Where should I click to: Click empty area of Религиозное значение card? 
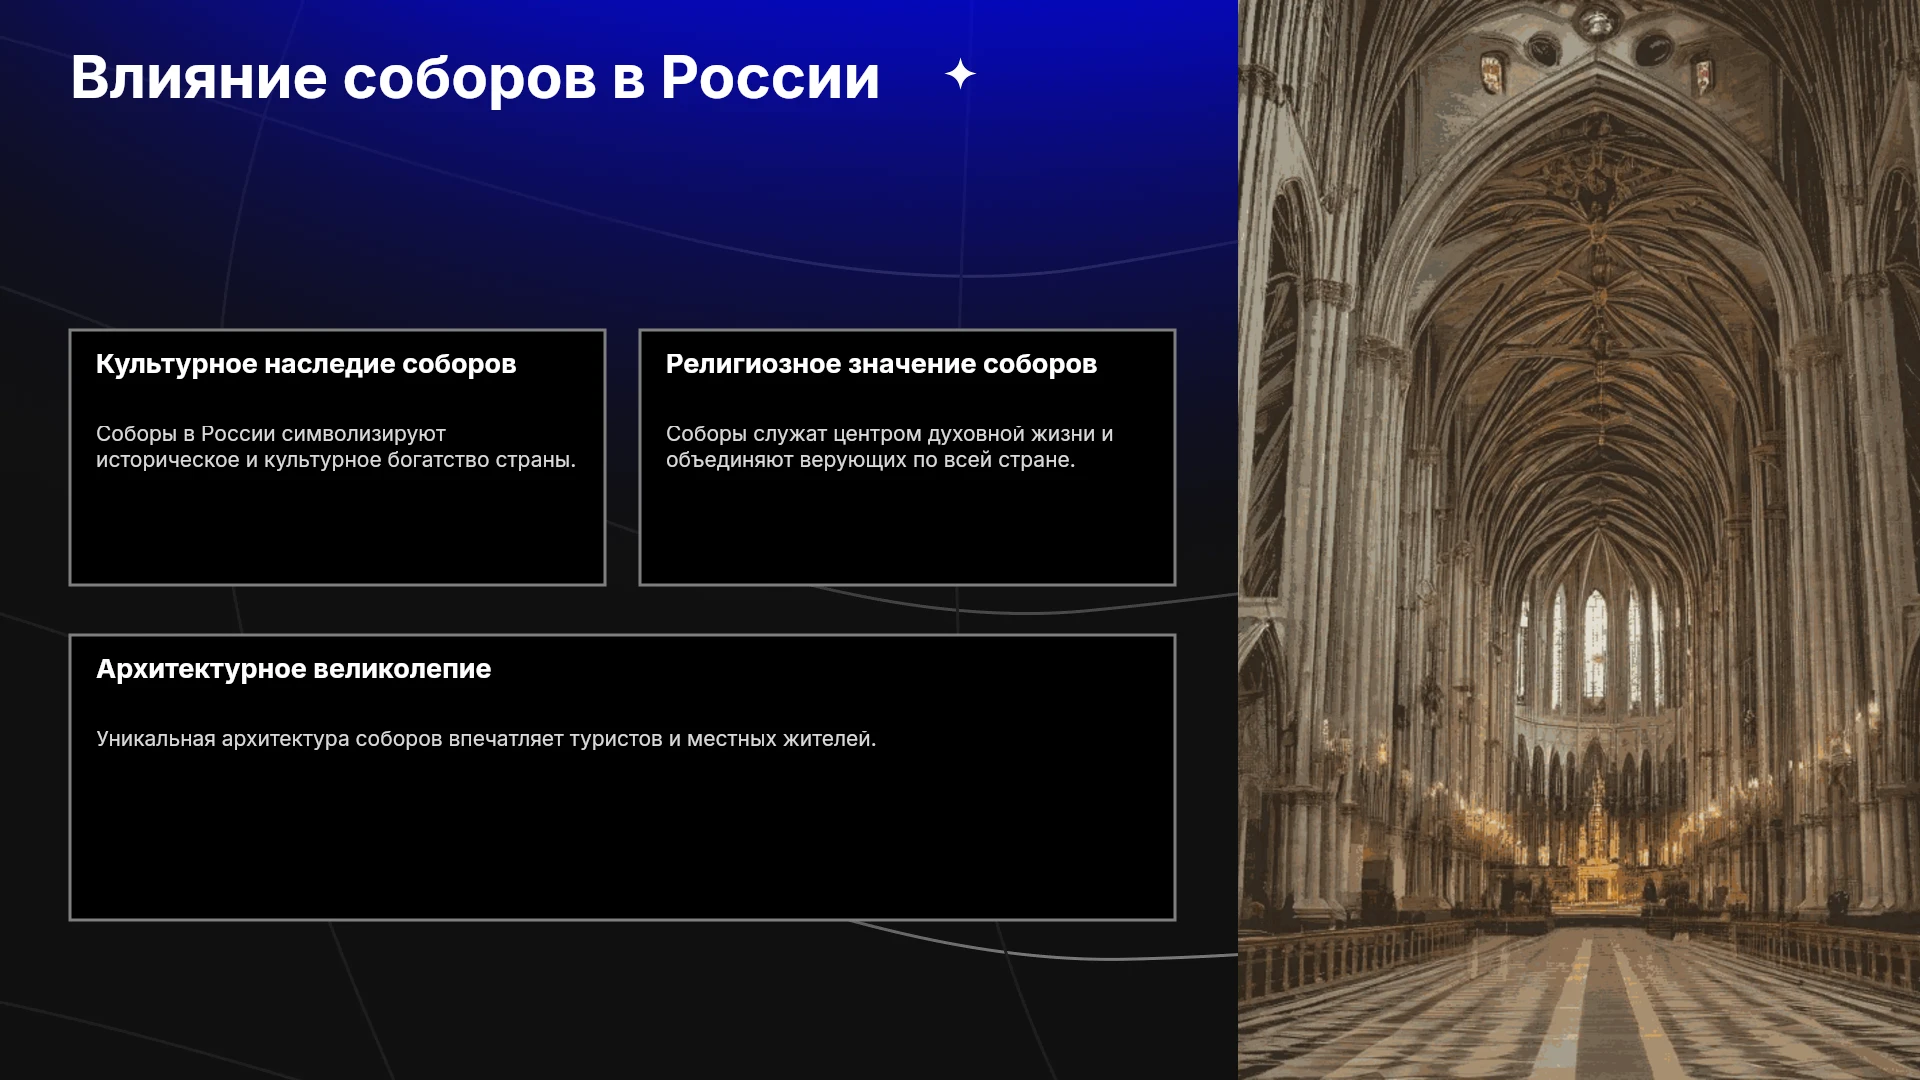[x=907, y=530]
